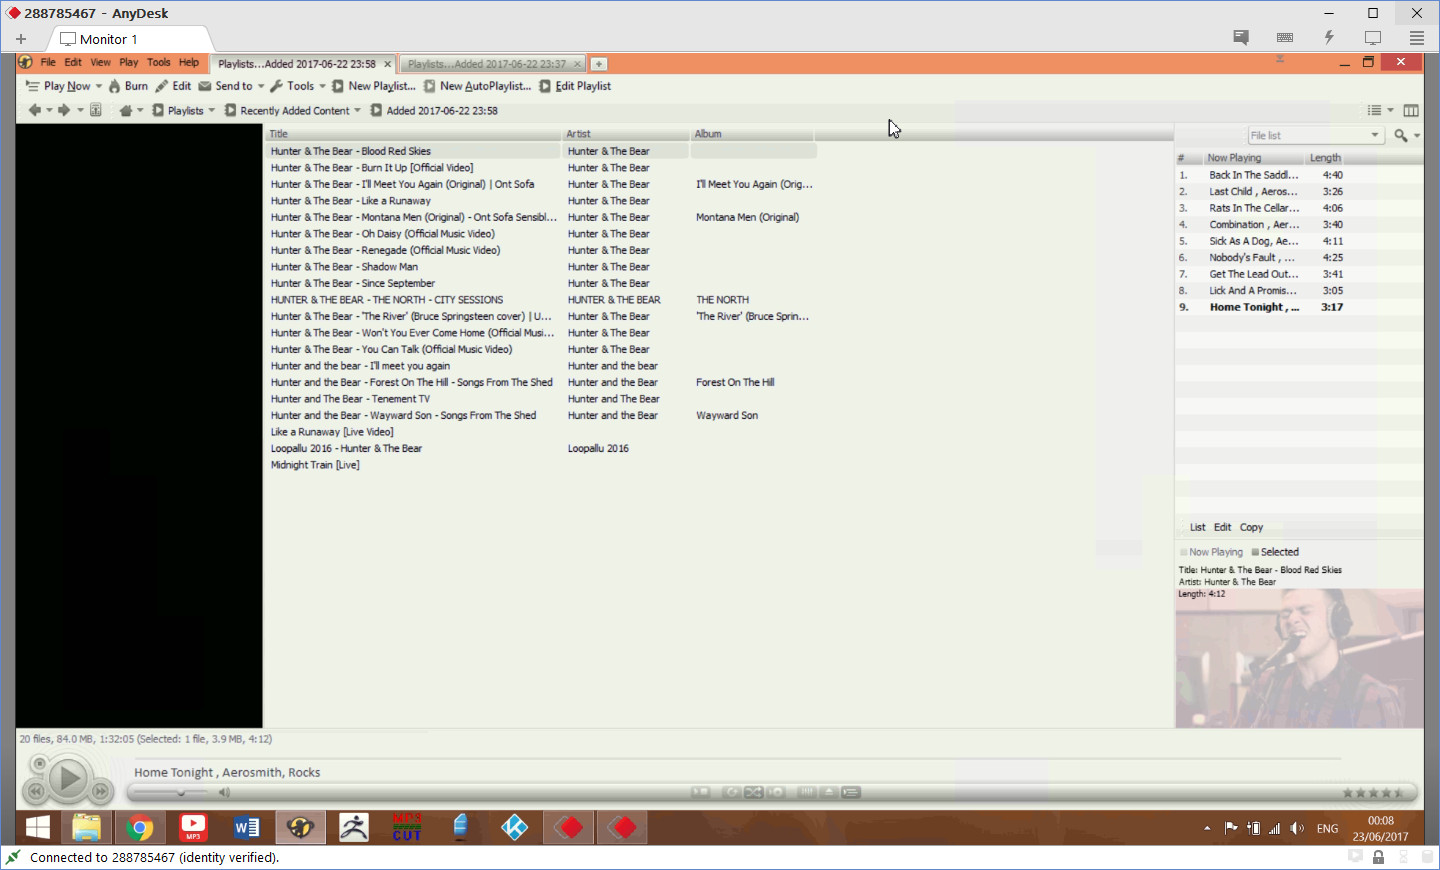1440x870 pixels.
Task: Click the Burn disc toolbar icon
Action: pyautogui.click(x=128, y=86)
